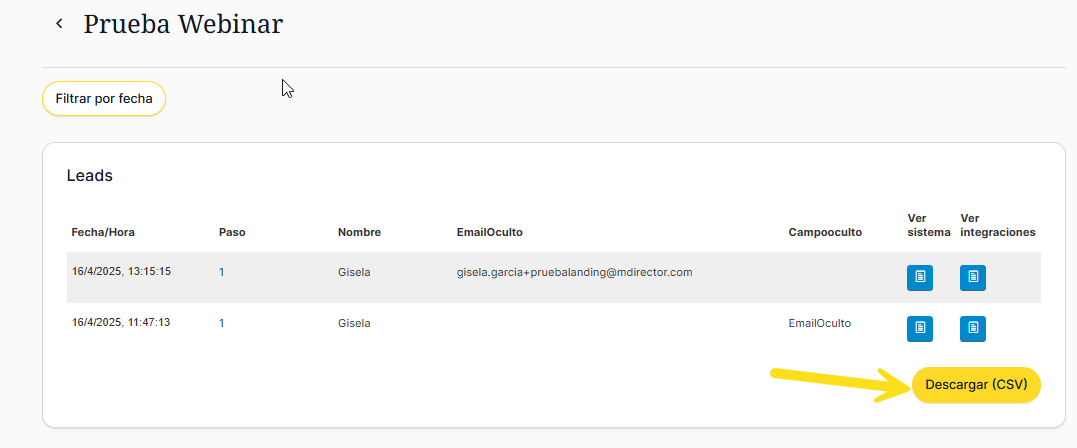Click the Ver sistema column header
Viewport: 1077px width, 448px height.
pos(928,225)
